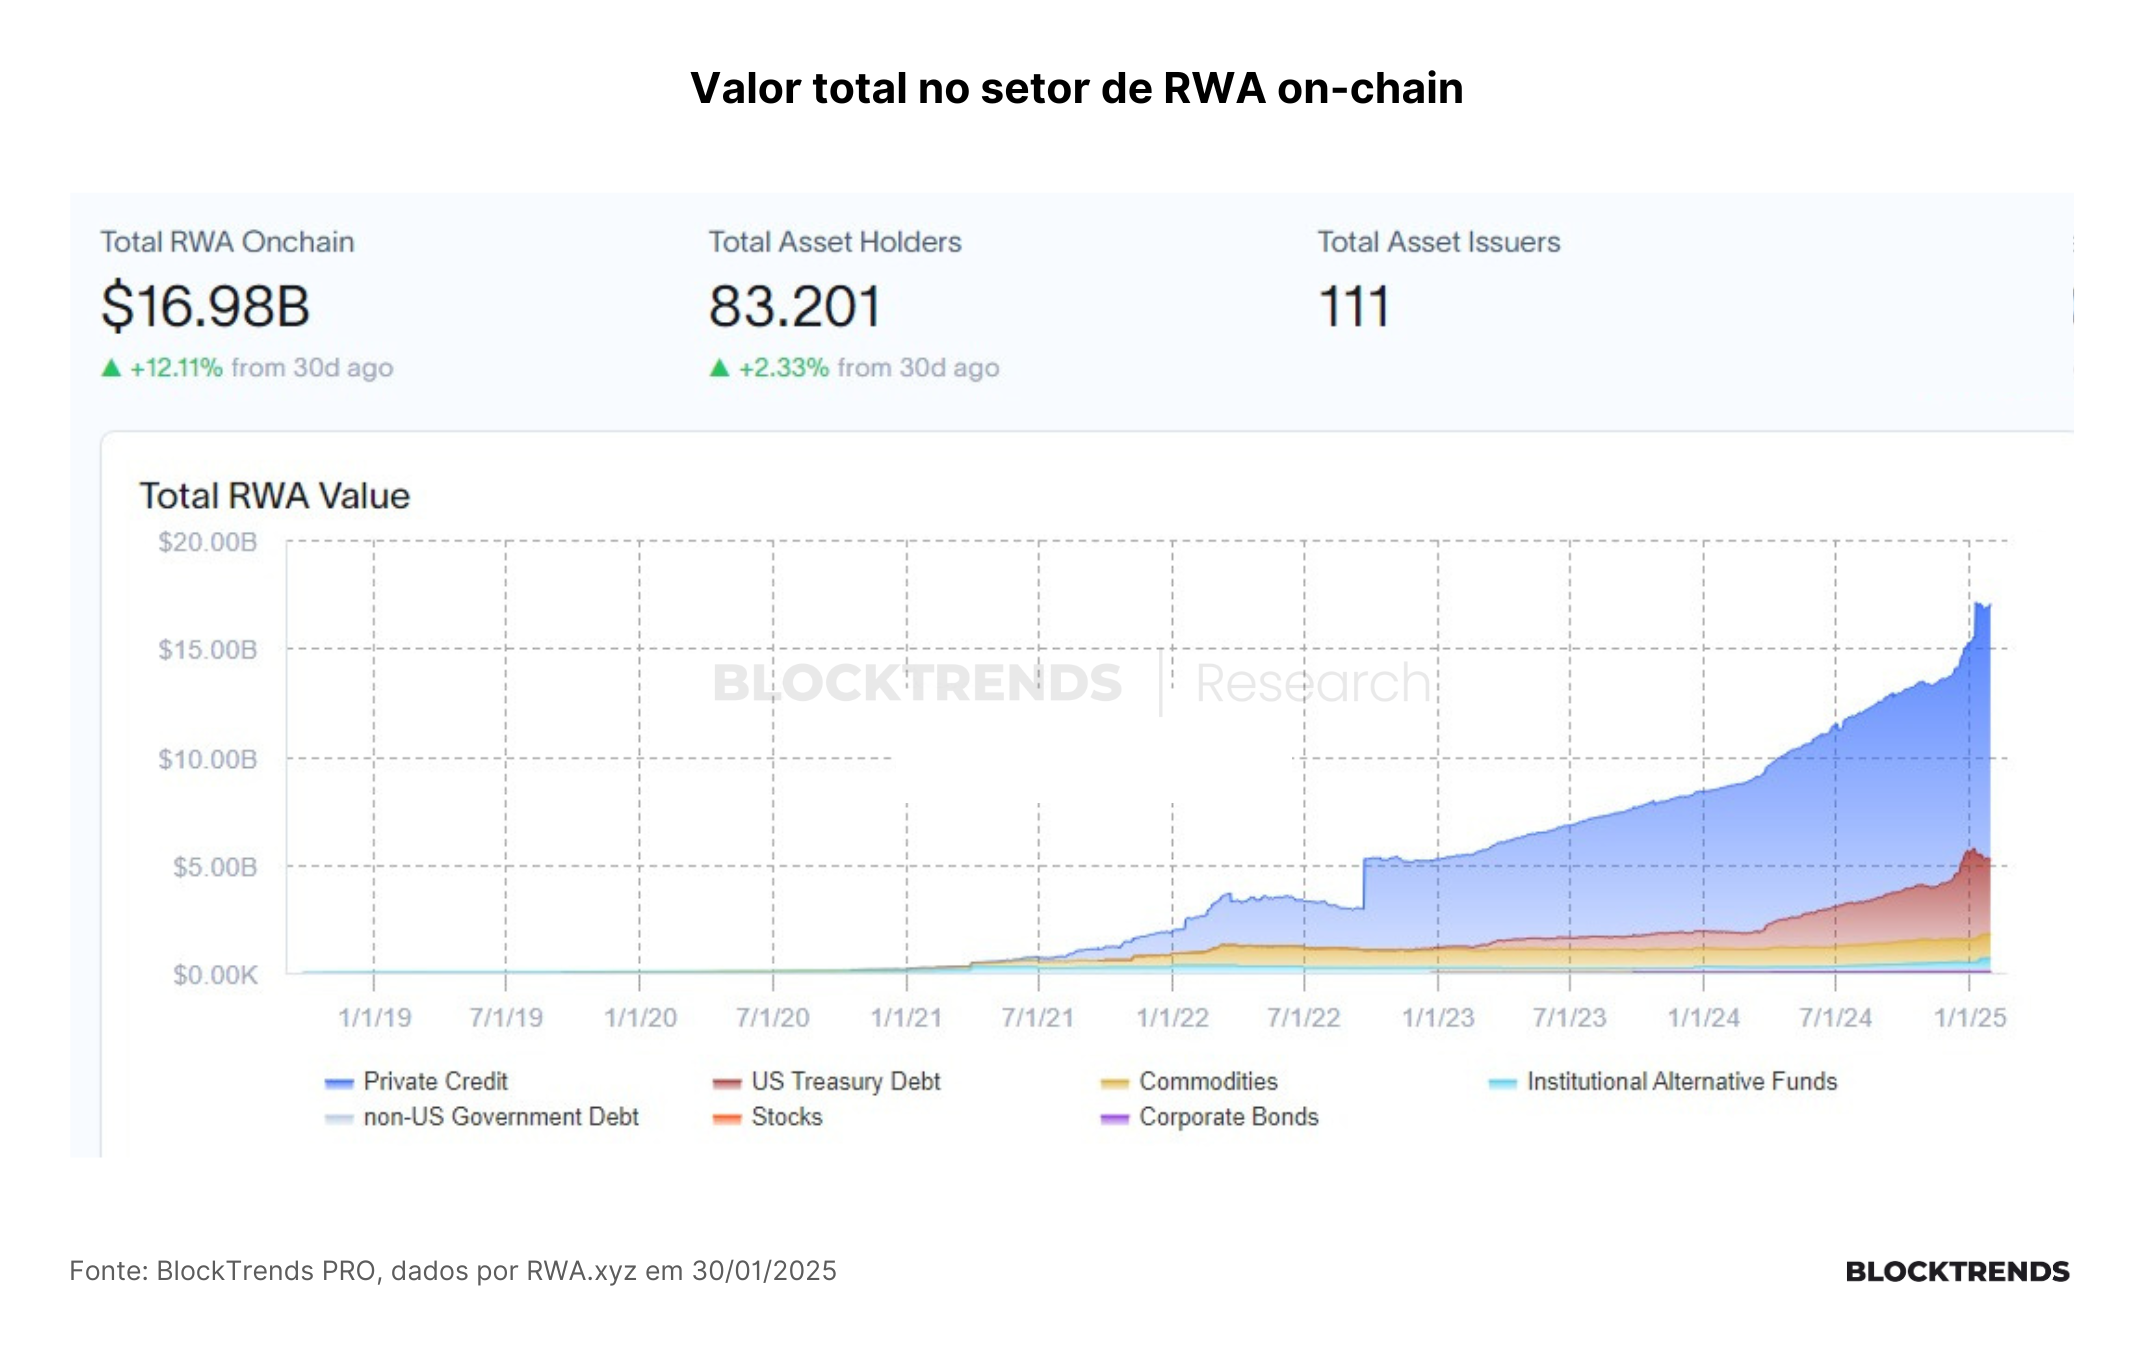Click the Fonte BlockTrends PRO source text
Viewport: 2144px width, 1350px height.
point(453,1271)
